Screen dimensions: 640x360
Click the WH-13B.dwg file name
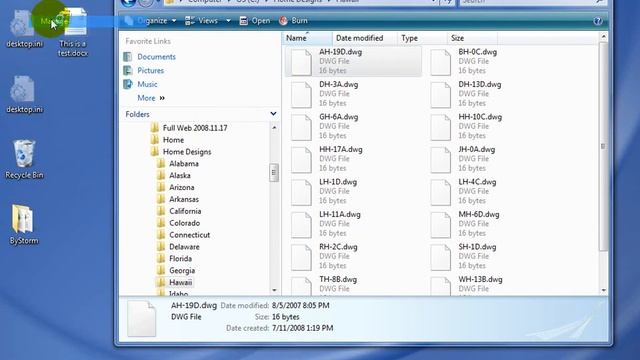coord(480,279)
